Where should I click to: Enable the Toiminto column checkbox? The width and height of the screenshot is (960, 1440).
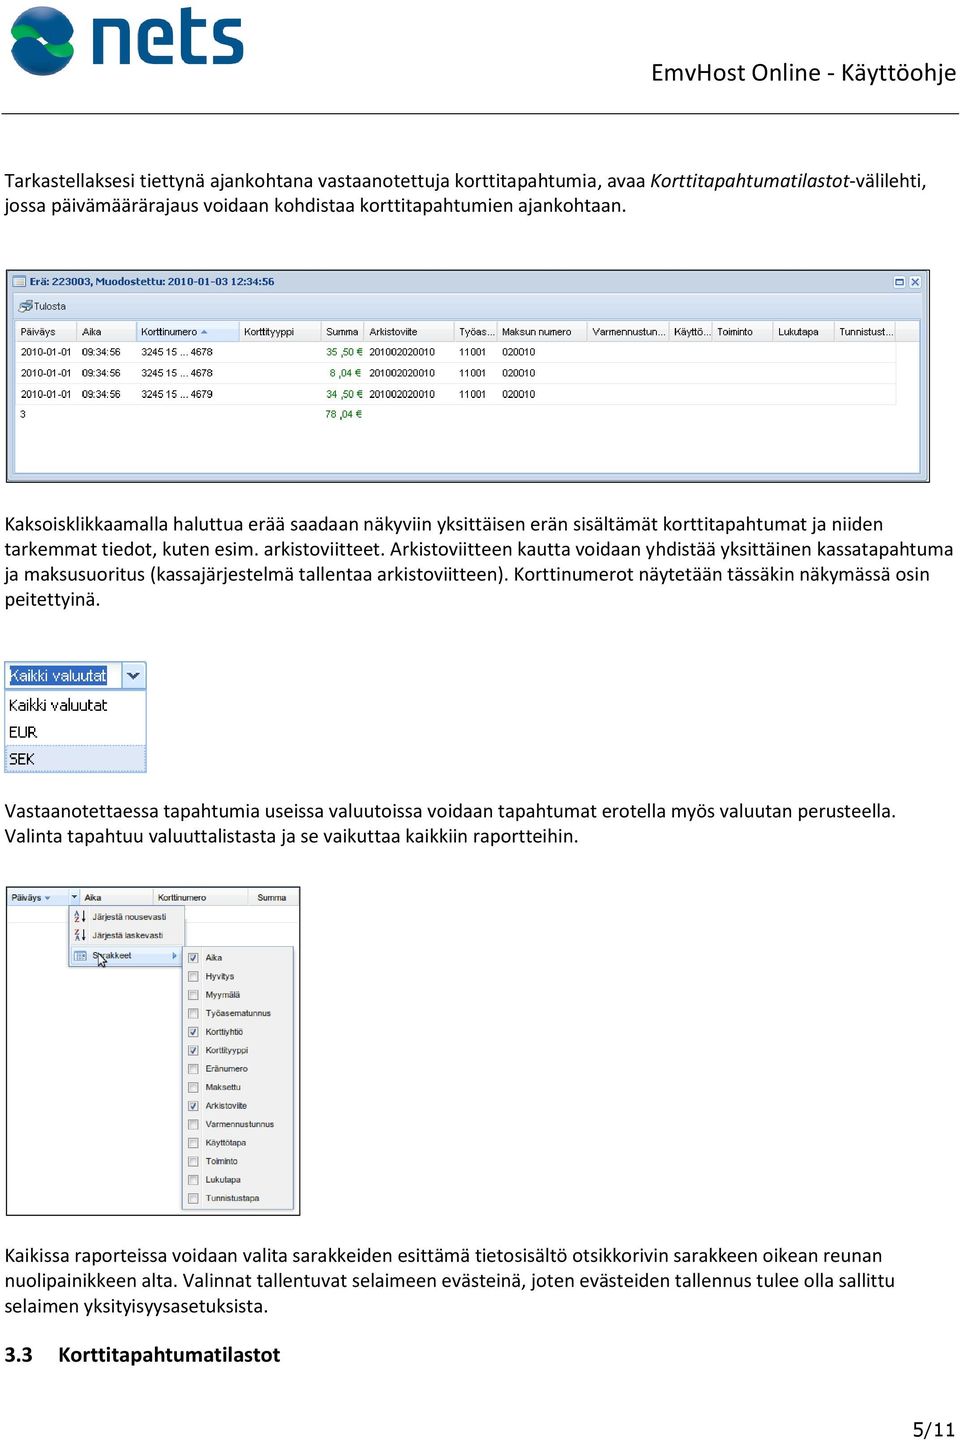pyautogui.click(x=193, y=1162)
